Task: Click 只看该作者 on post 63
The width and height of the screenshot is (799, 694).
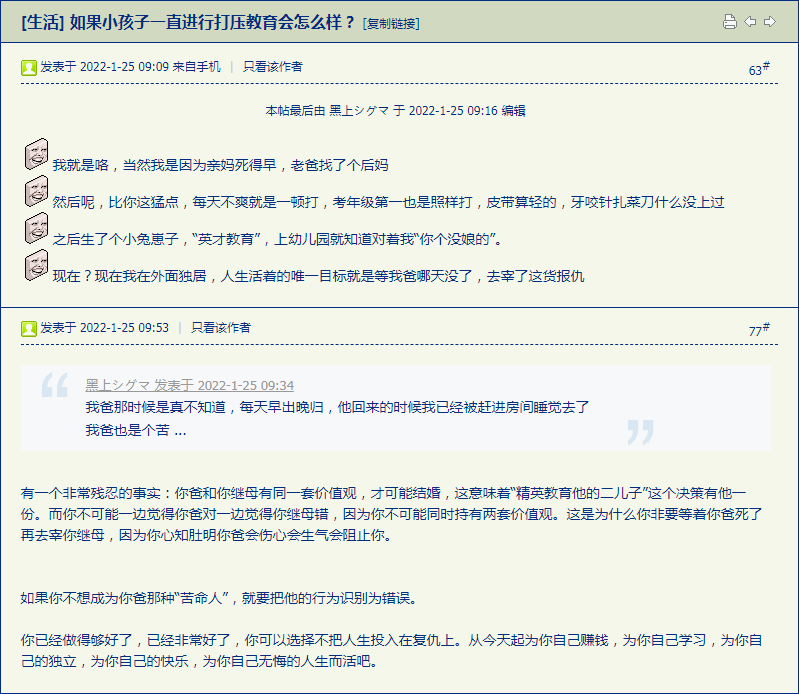Action: coord(273,67)
